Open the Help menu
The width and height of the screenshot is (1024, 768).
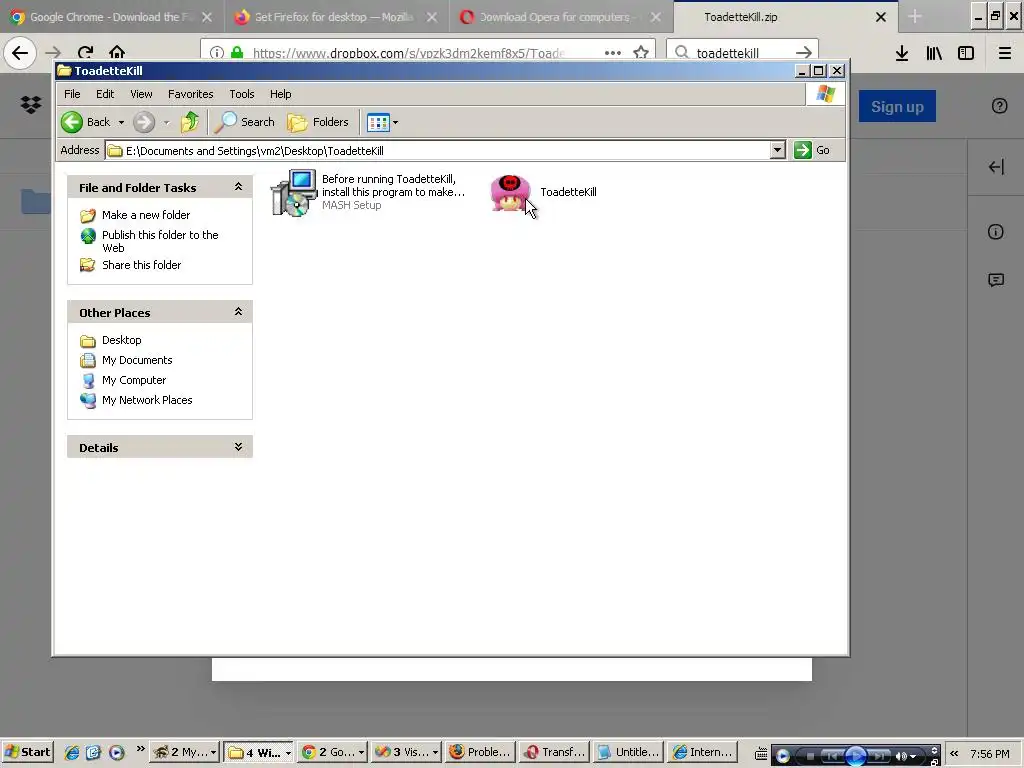pyautogui.click(x=281, y=94)
